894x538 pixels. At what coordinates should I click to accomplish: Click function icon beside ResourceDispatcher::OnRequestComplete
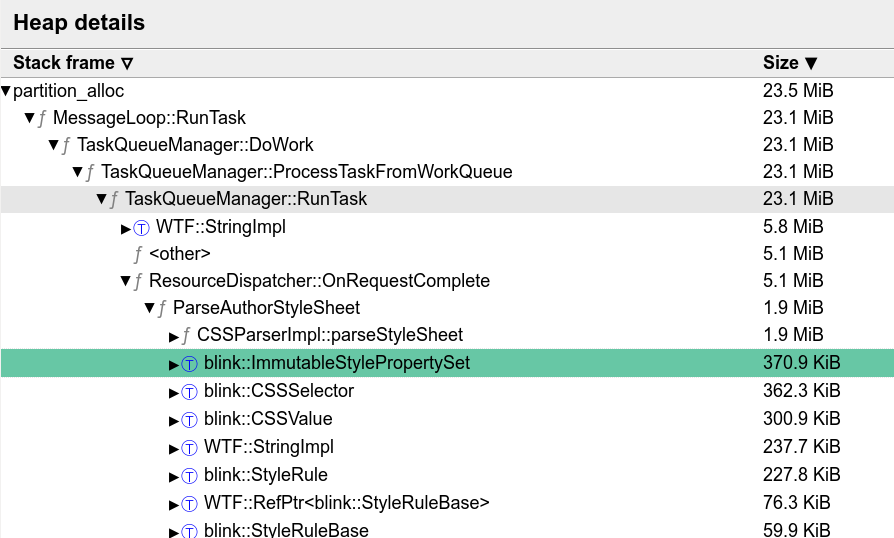(138, 282)
